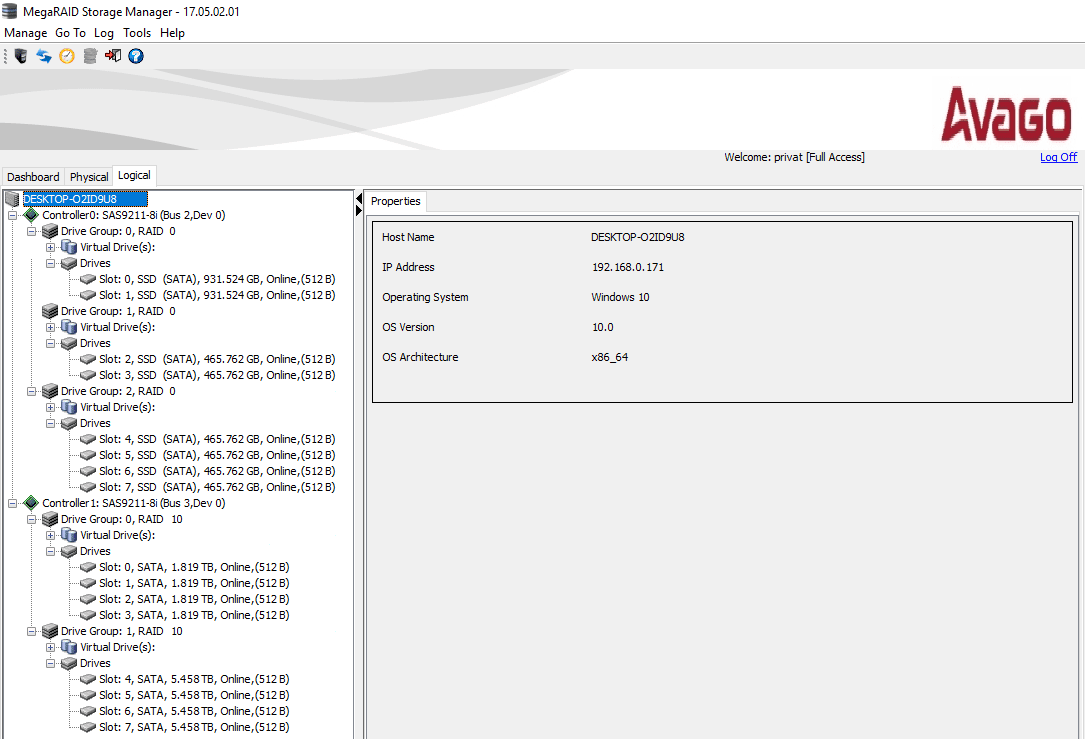Image resolution: width=1085 pixels, height=739 pixels.
Task: Open the Log menu
Action: pos(104,33)
